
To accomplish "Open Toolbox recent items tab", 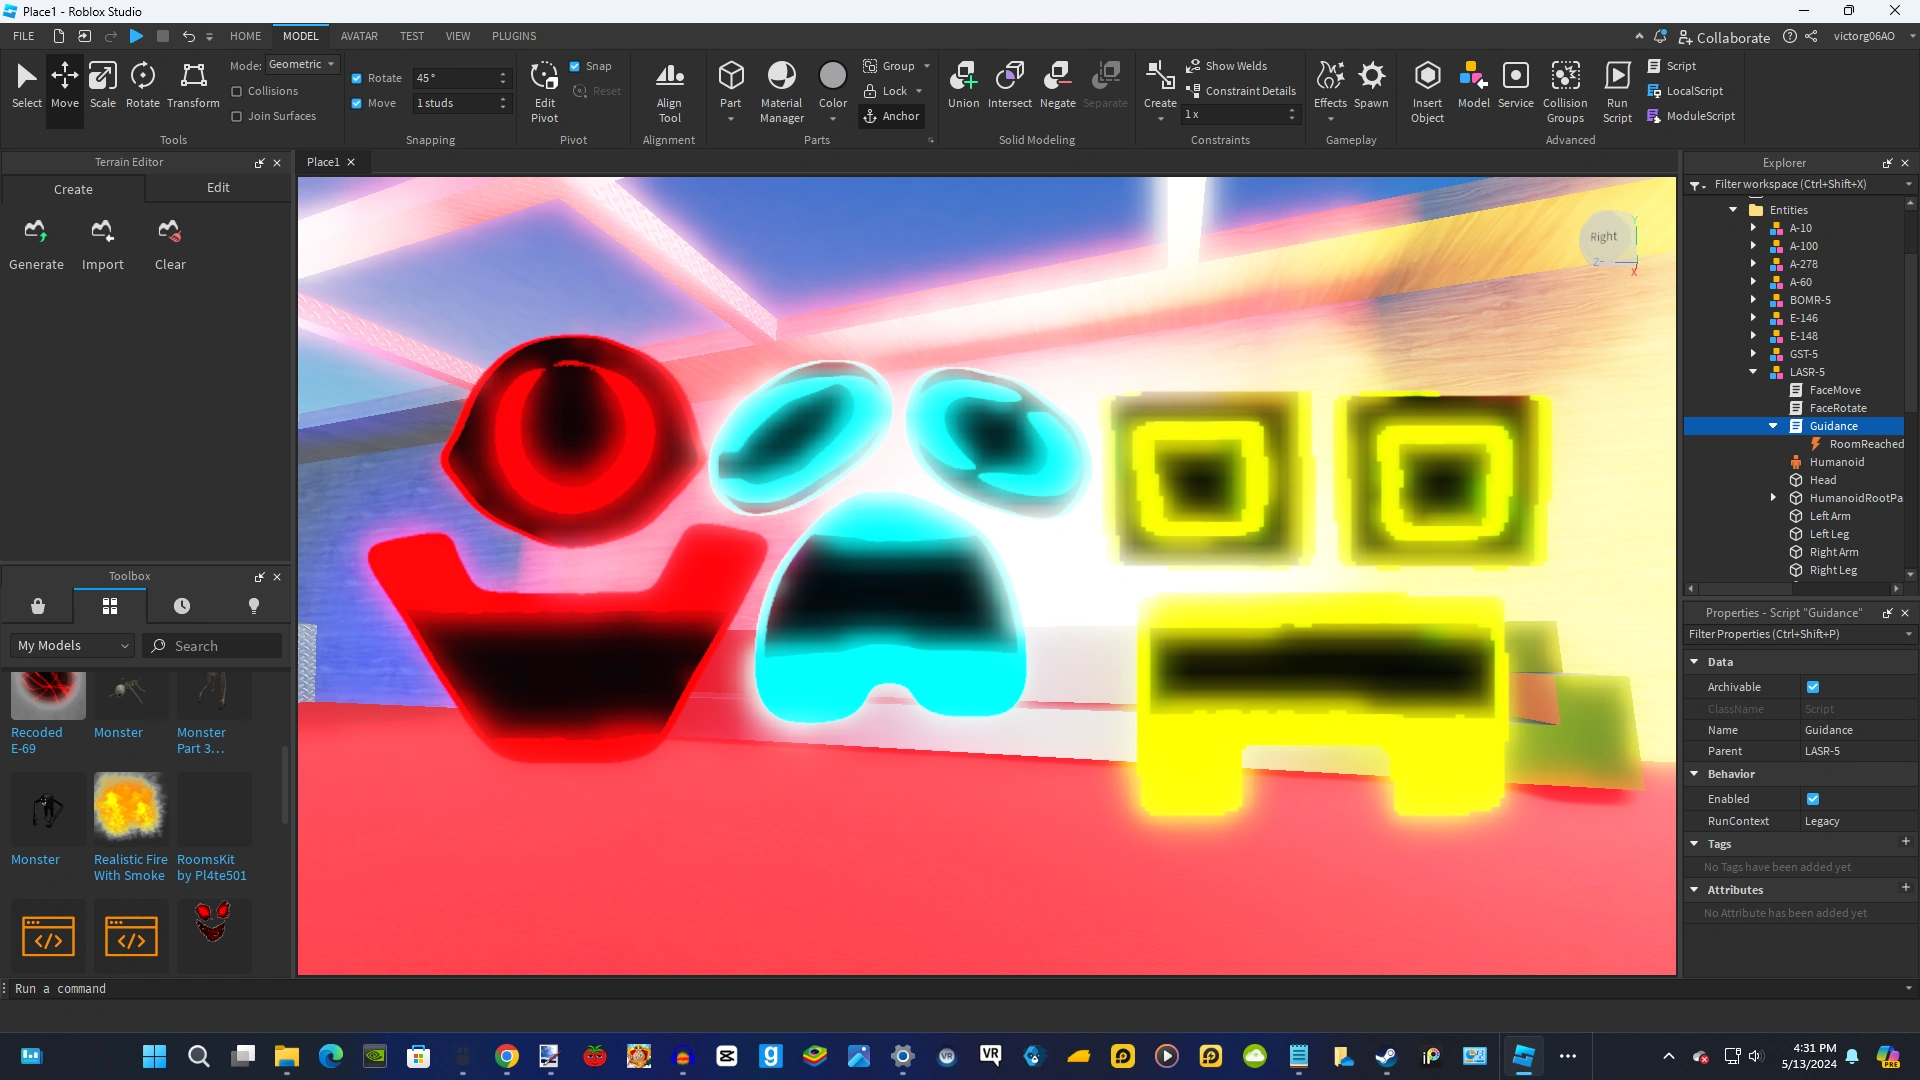I will (x=181, y=606).
